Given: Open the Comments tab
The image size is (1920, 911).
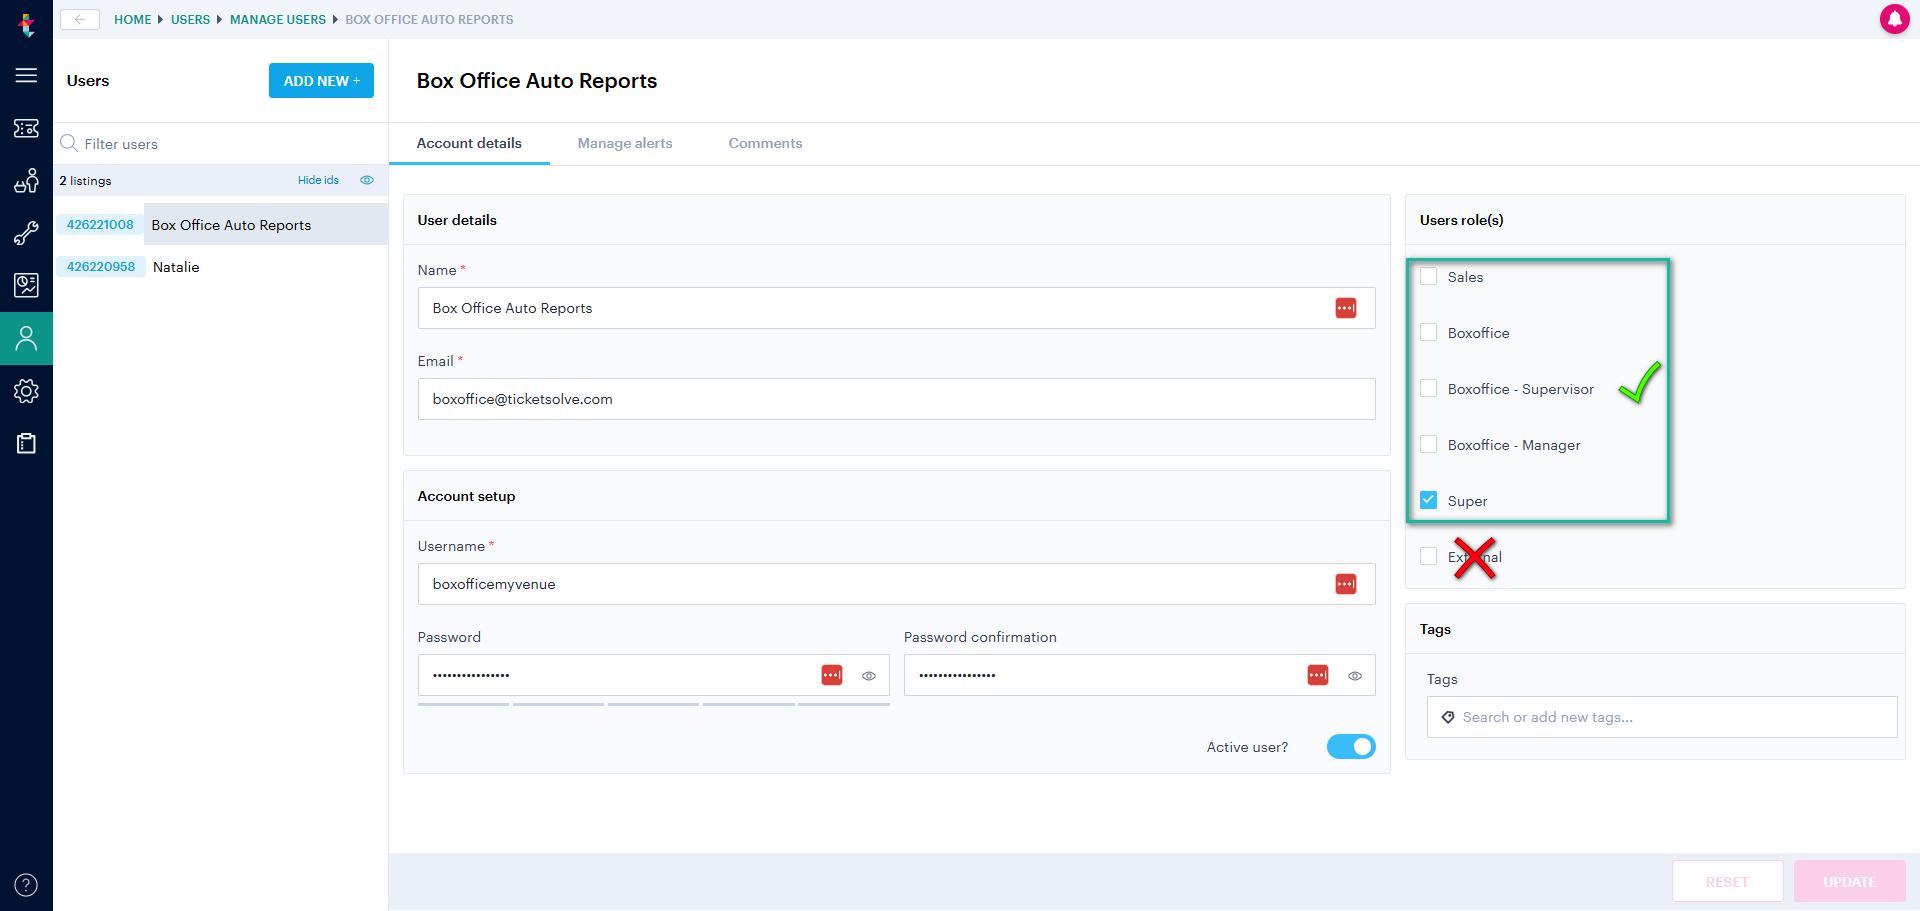Looking at the screenshot, I should (x=765, y=143).
